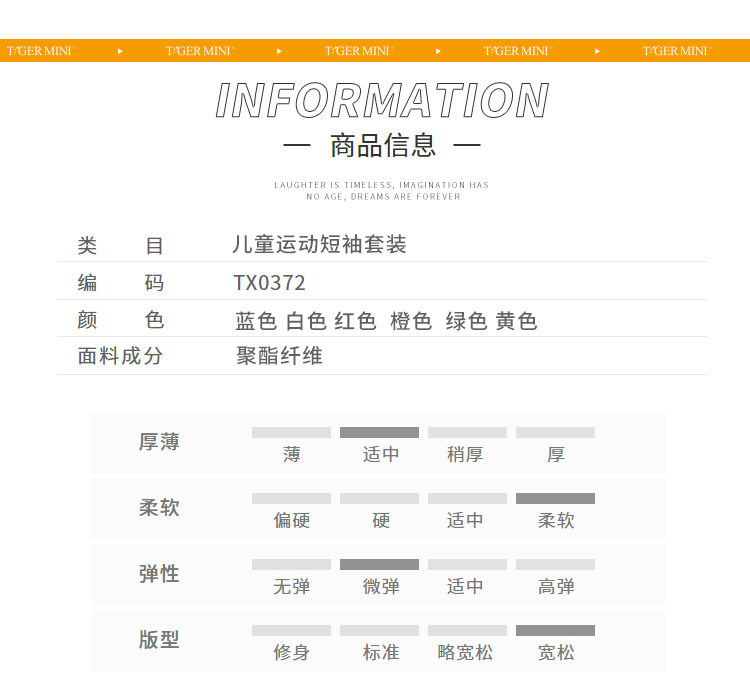The width and height of the screenshot is (750, 689).
Task: Click the highlighted 宽松 fit bar
Action: pos(555,631)
